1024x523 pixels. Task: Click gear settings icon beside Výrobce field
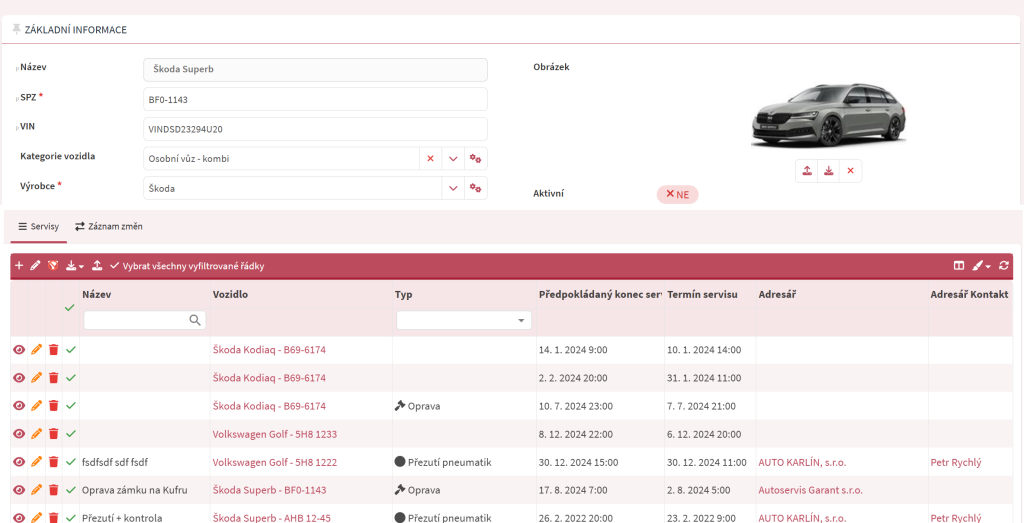coord(476,188)
